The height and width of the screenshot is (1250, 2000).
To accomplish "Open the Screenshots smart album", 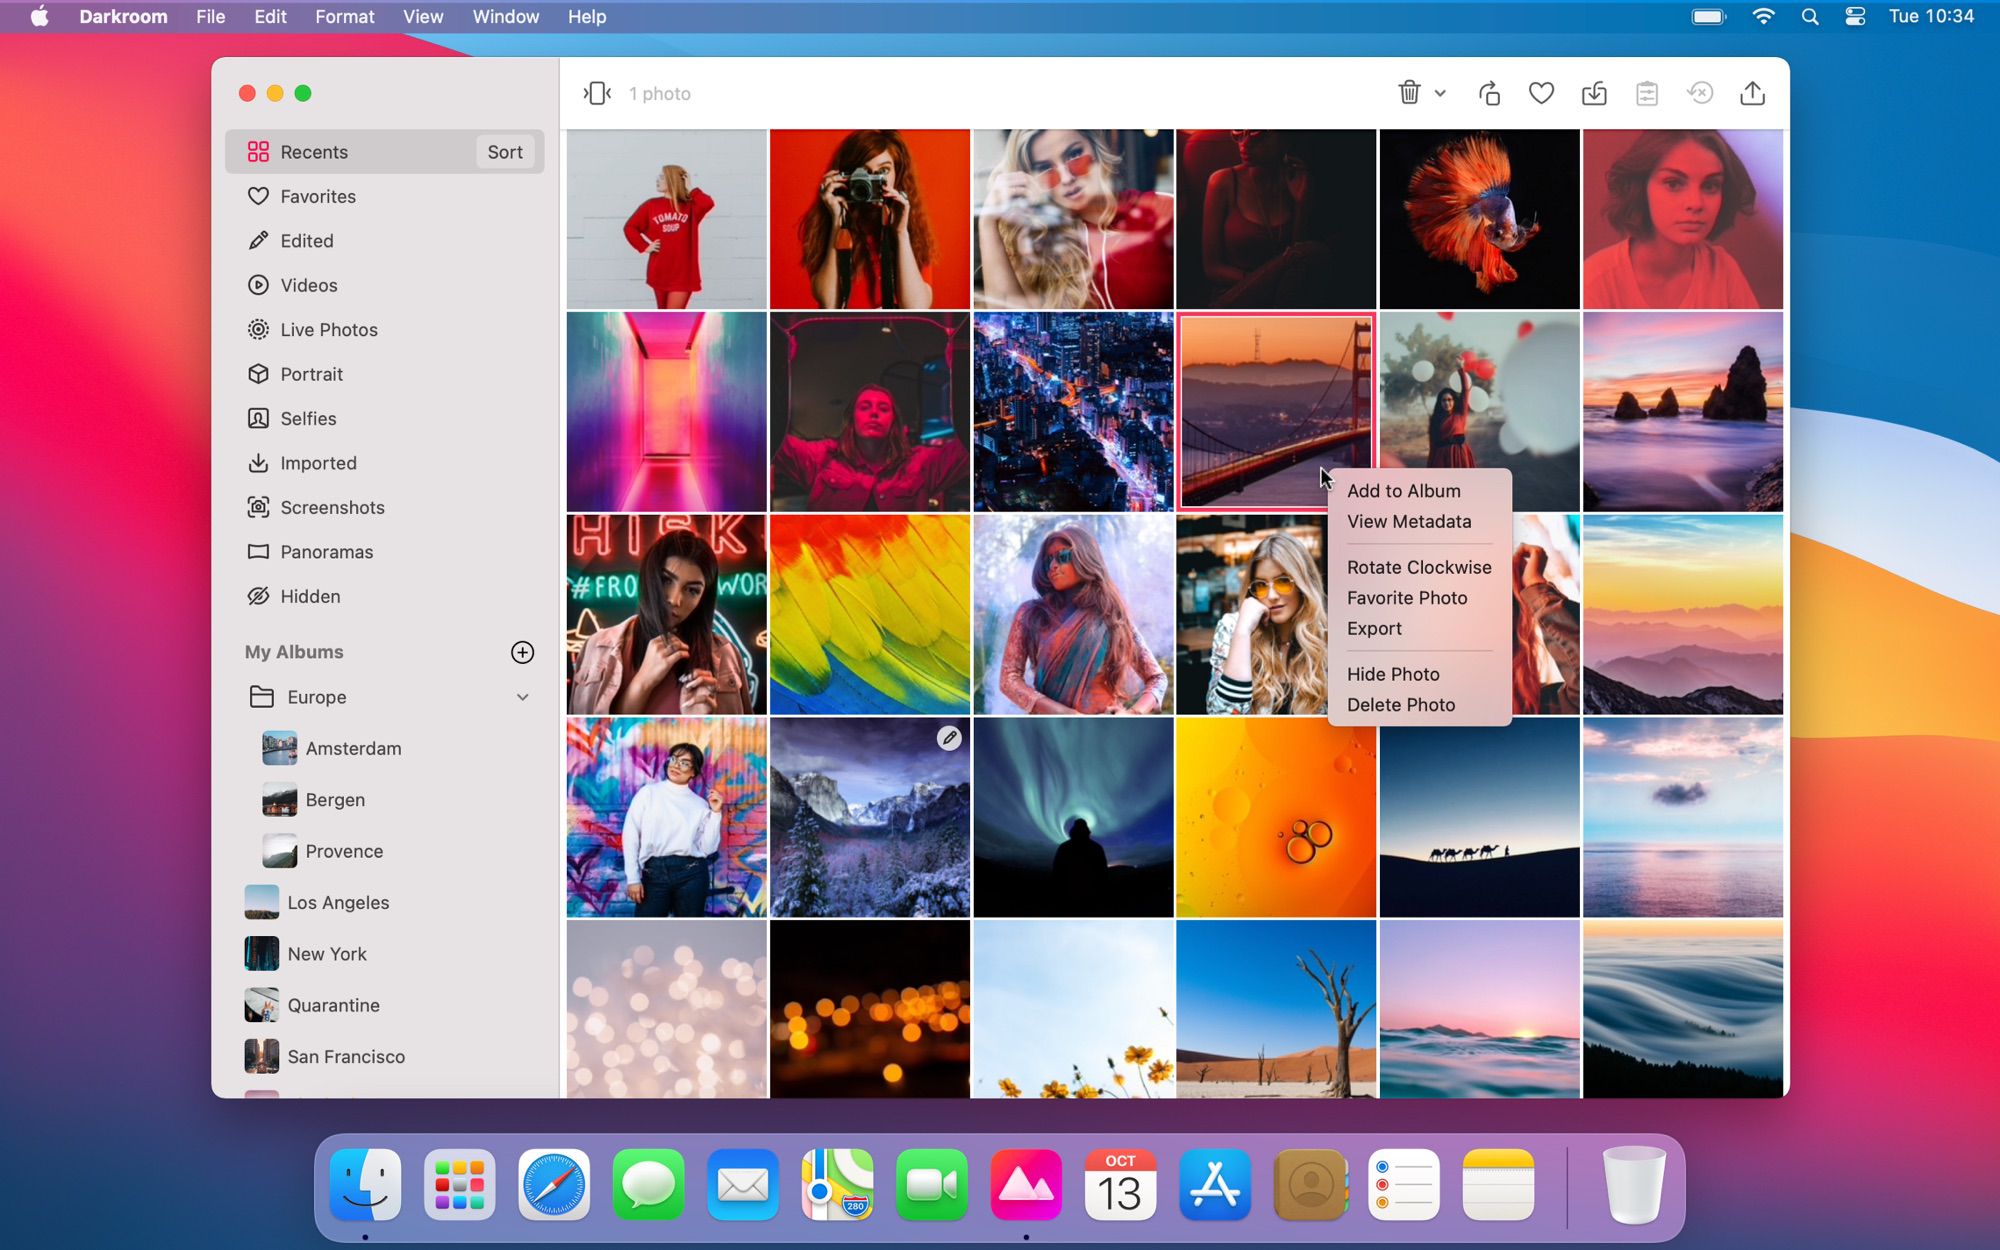I will pyautogui.click(x=332, y=507).
